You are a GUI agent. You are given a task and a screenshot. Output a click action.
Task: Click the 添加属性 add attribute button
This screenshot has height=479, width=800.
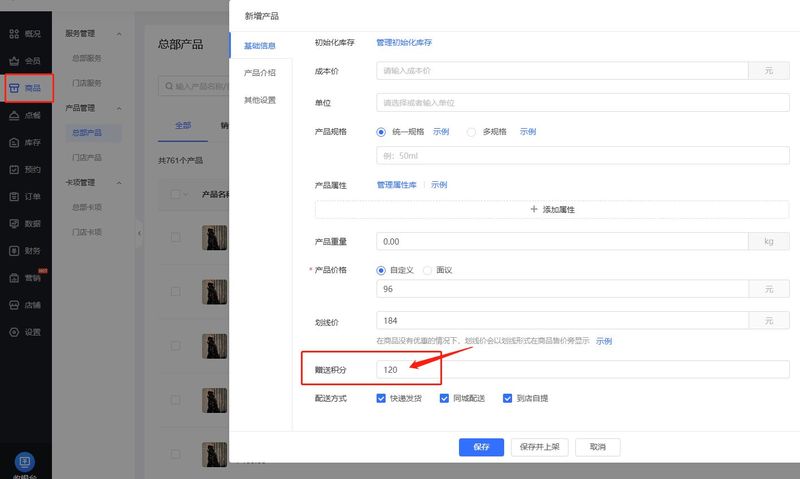[552, 209]
